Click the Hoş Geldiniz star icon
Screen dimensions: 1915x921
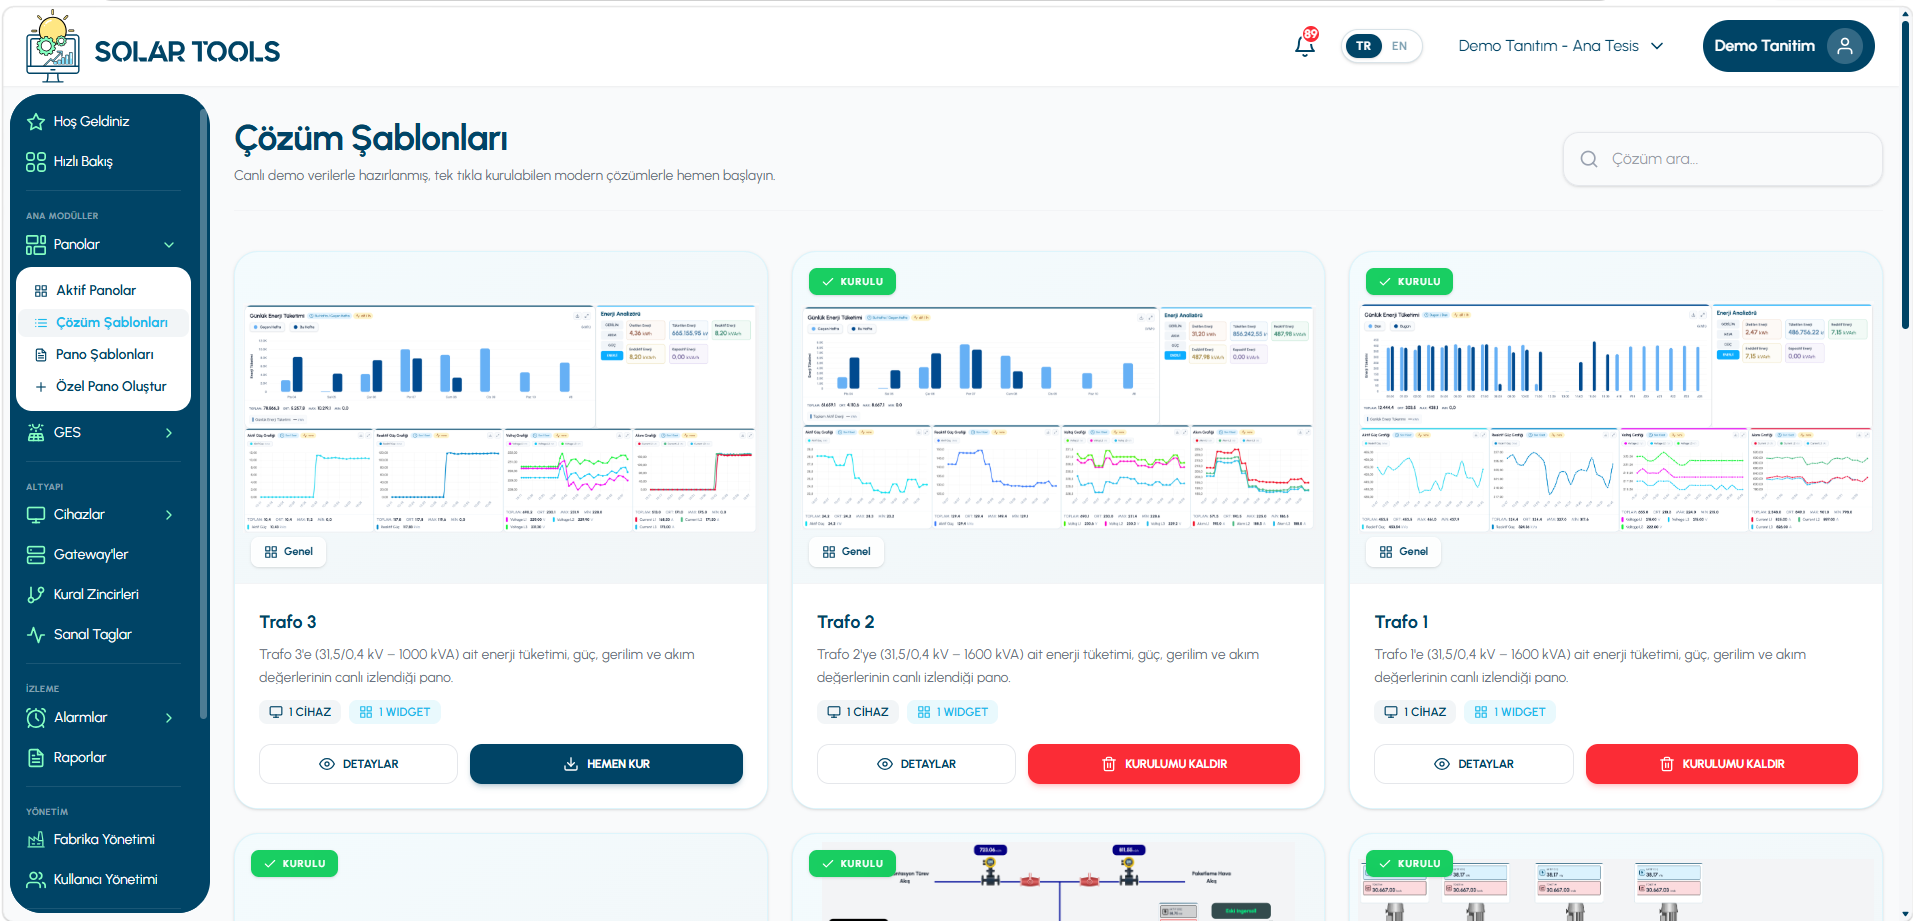coord(36,122)
